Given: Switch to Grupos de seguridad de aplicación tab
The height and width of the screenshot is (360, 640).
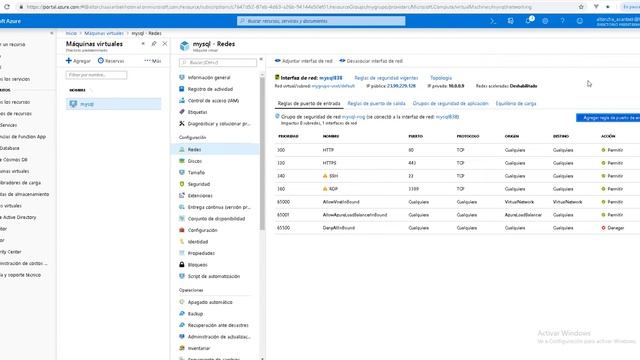Looking at the screenshot, I should point(450,104).
